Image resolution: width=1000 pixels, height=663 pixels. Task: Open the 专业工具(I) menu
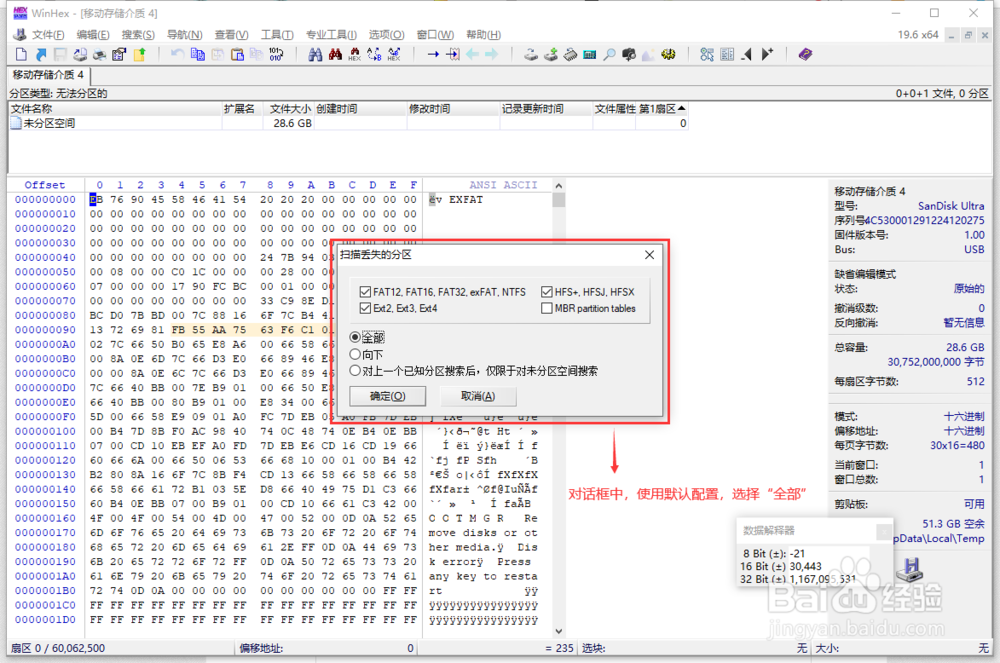pos(331,34)
